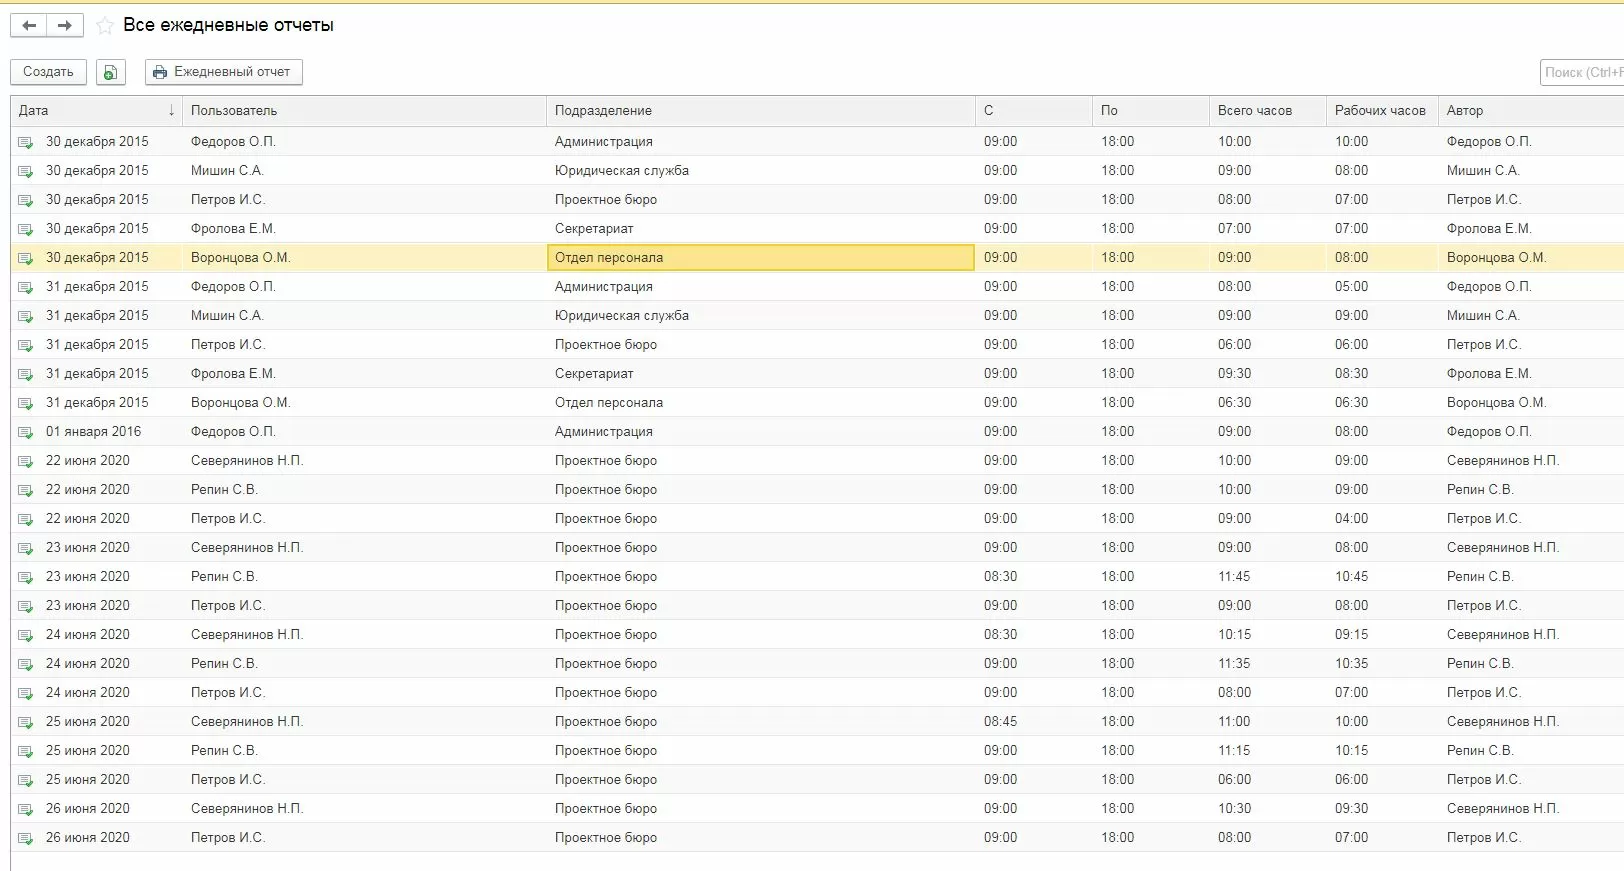Select 'Петров И.С.' user in the 23 июня 2020 row
Image resolution: width=1624 pixels, height=871 pixels.
(228, 606)
